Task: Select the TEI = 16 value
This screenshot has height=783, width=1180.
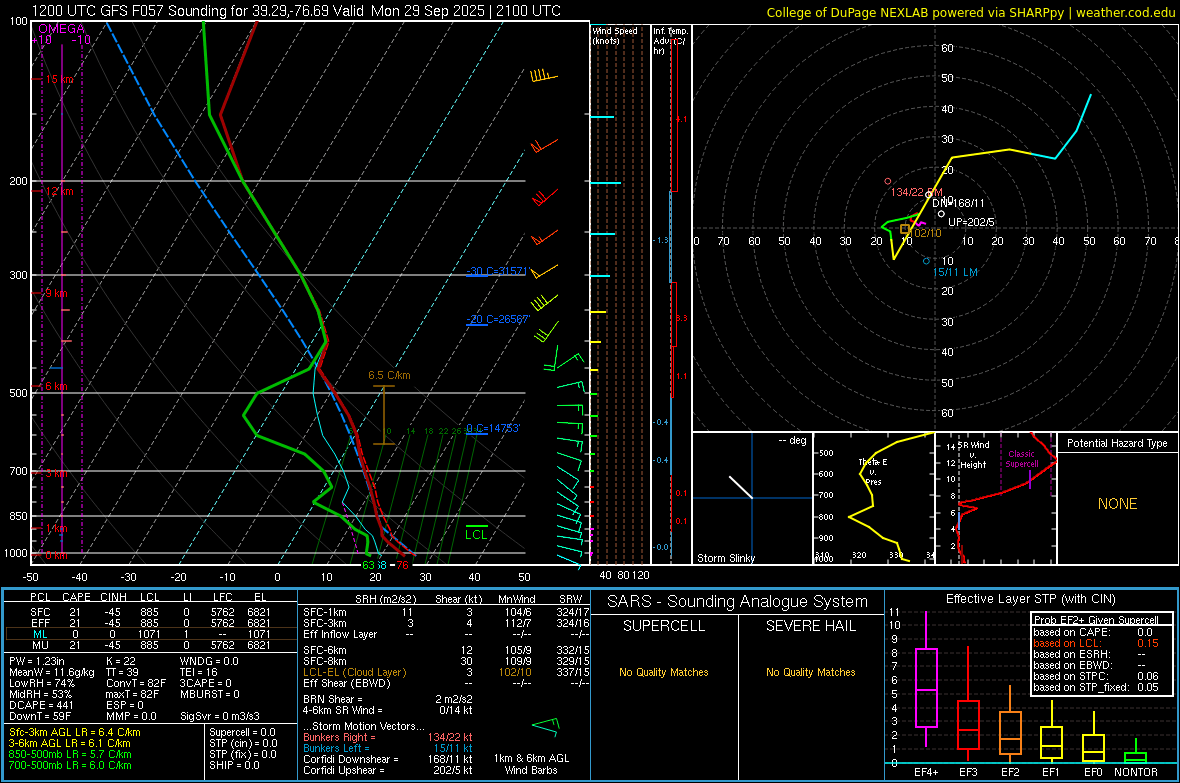Action: [199, 672]
